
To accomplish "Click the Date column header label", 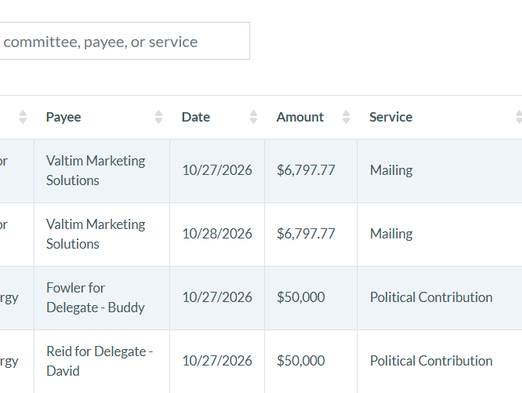I will pyautogui.click(x=196, y=117).
